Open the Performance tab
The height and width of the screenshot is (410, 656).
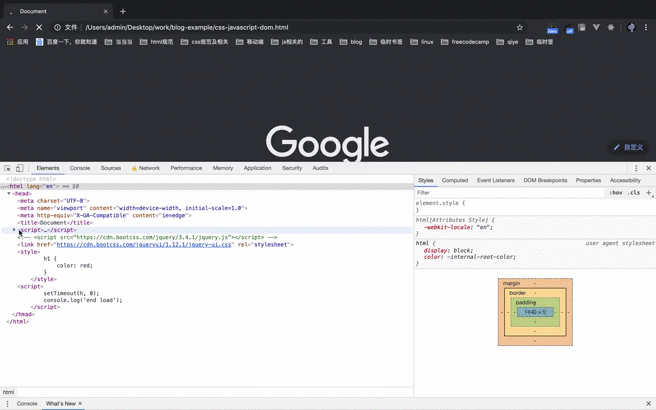[x=186, y=168]
